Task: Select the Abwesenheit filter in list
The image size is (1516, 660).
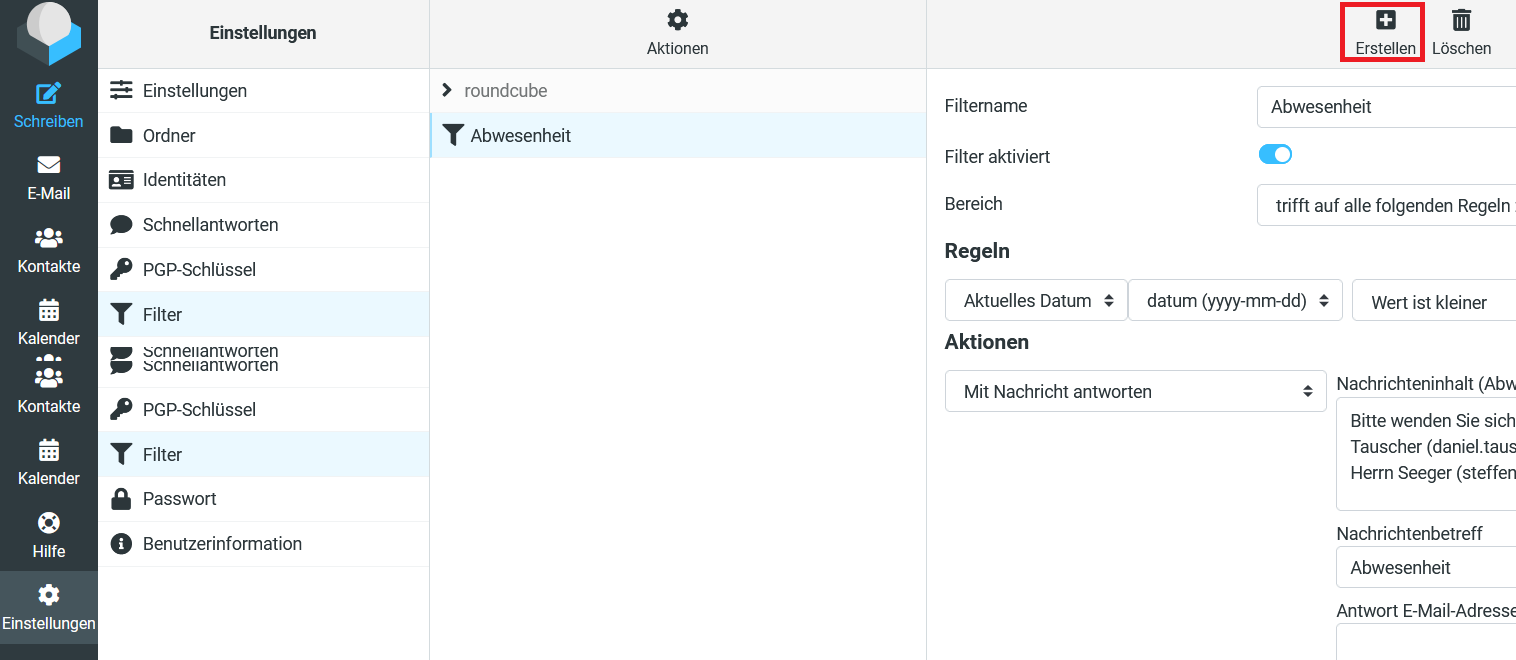Action: click(678, 136)
